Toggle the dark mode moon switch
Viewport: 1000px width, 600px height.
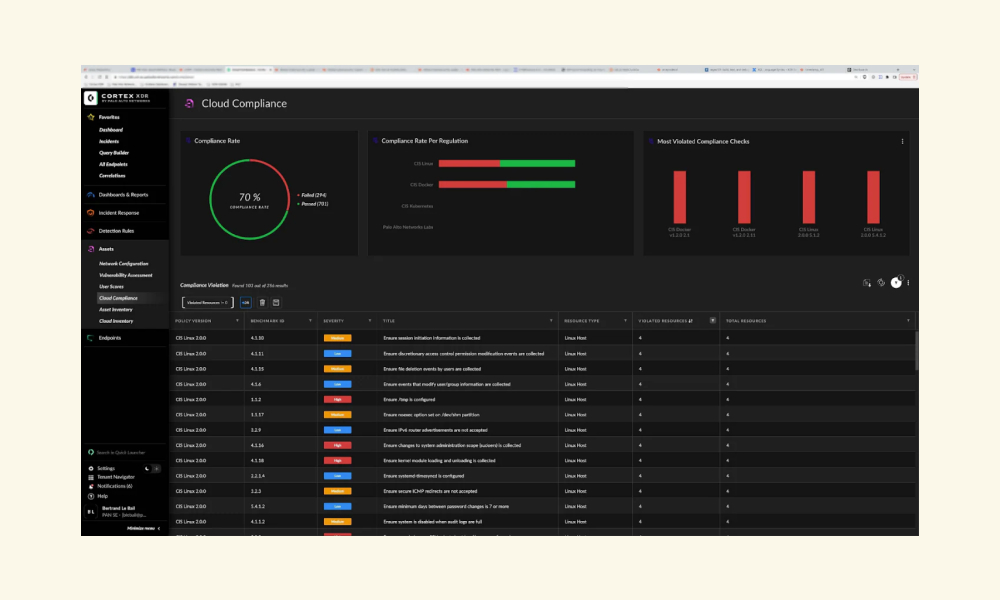tap(147, 469)
